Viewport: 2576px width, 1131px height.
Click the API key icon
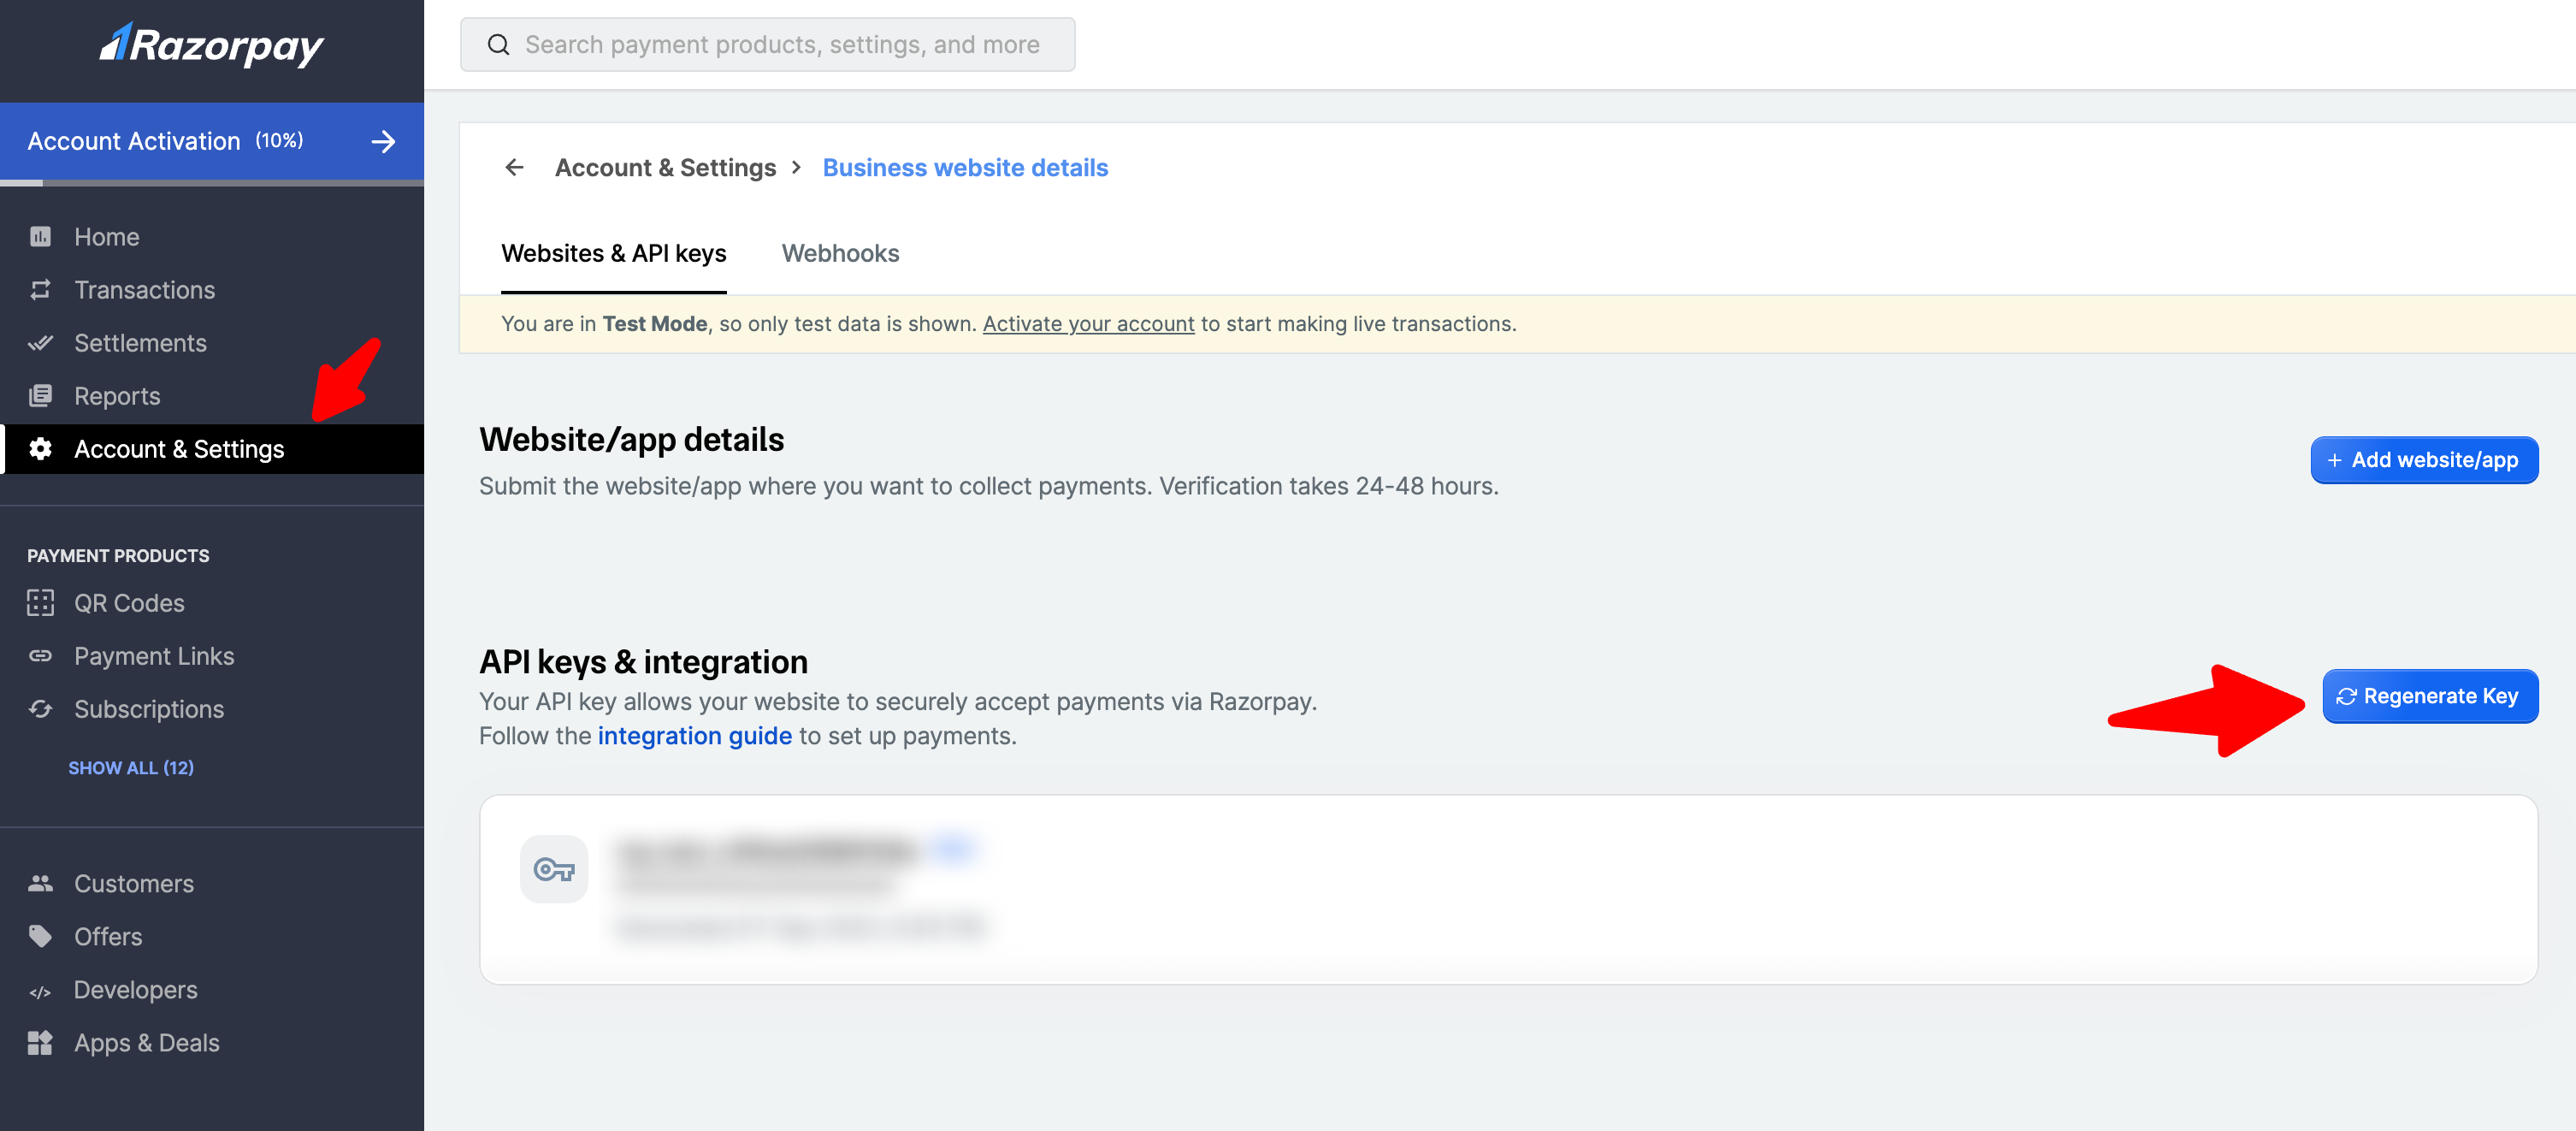554,869
